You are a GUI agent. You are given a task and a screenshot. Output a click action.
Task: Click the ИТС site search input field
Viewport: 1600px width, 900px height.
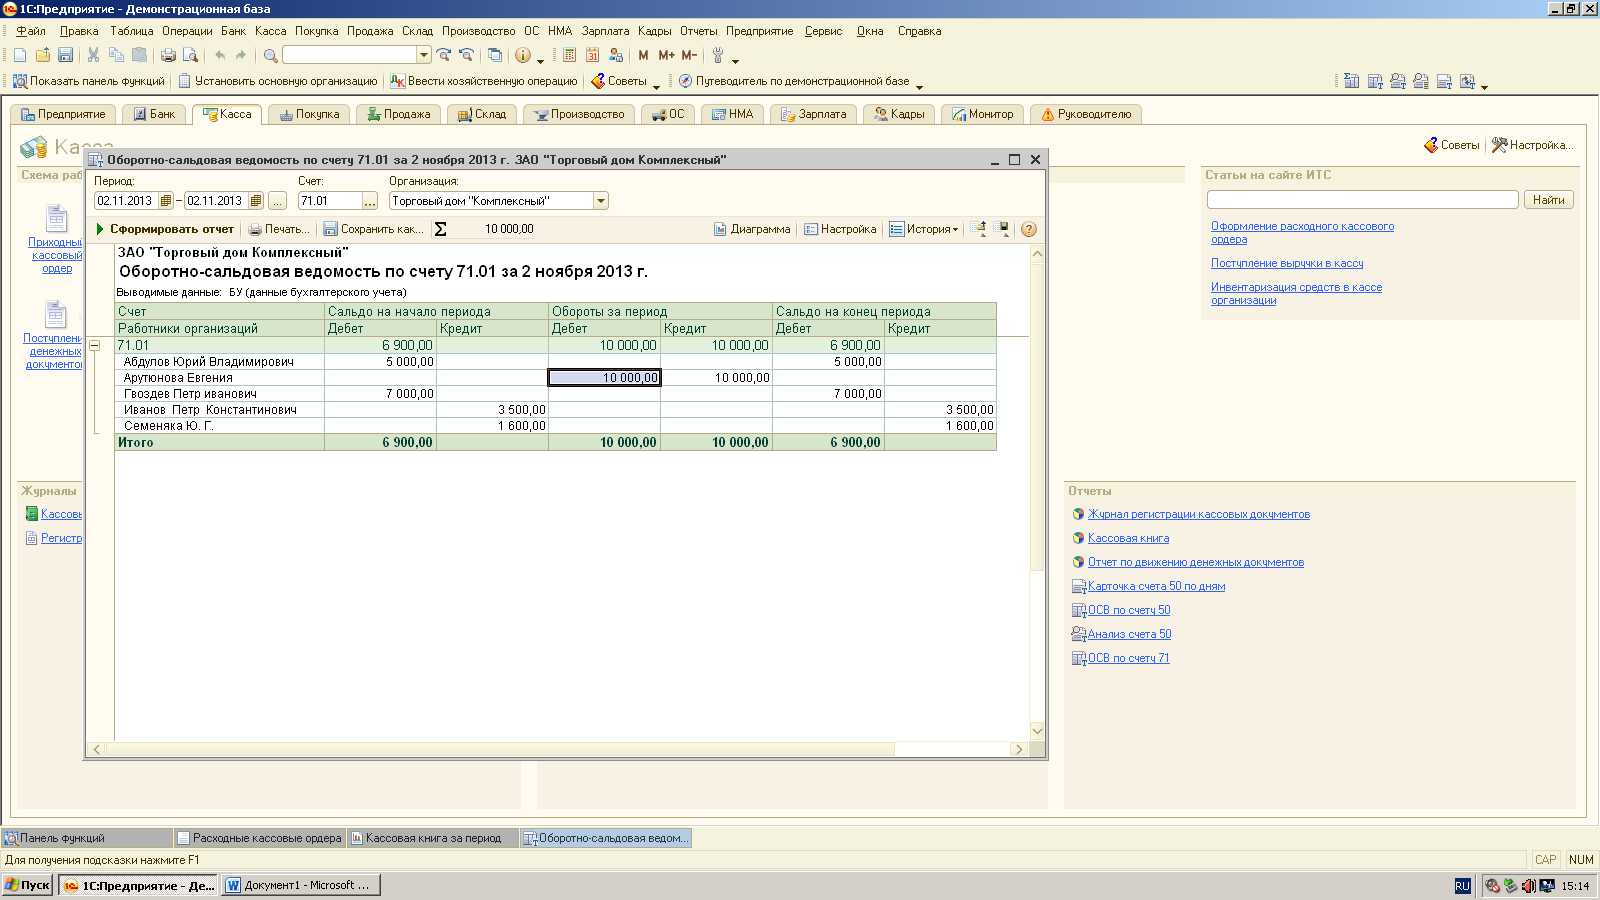coord(1362,200)
